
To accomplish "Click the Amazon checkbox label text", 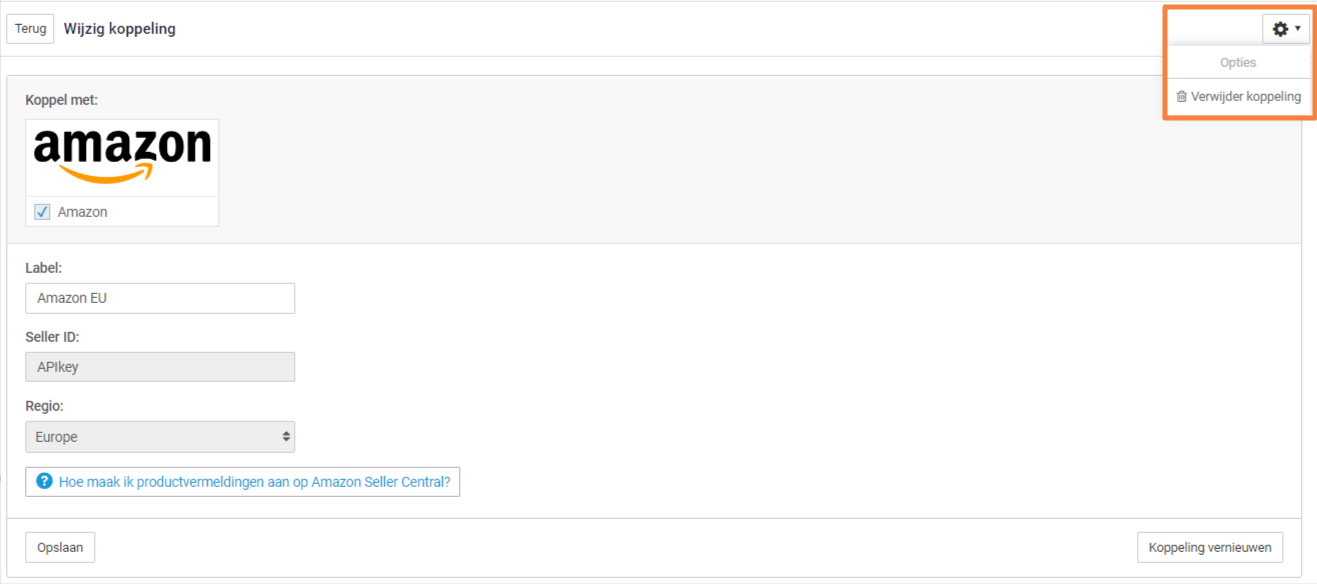I will coord(82,212).
